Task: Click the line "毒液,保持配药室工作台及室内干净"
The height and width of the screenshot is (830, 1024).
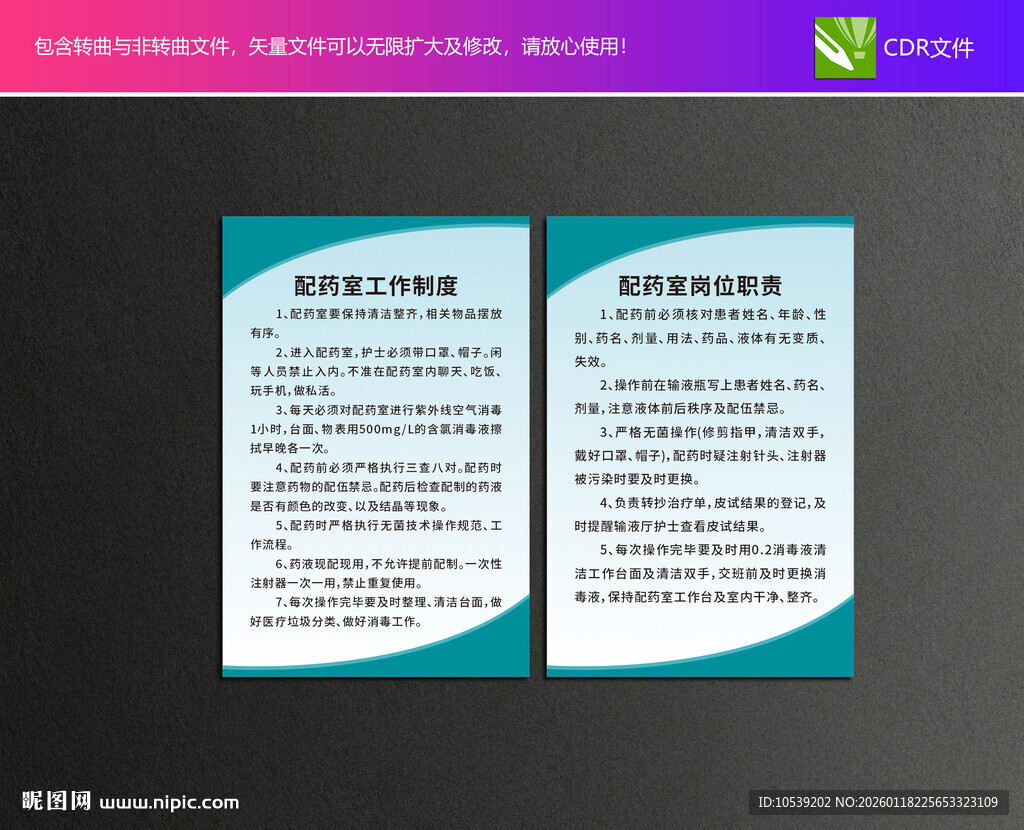Action: click(x=697, y=597)
